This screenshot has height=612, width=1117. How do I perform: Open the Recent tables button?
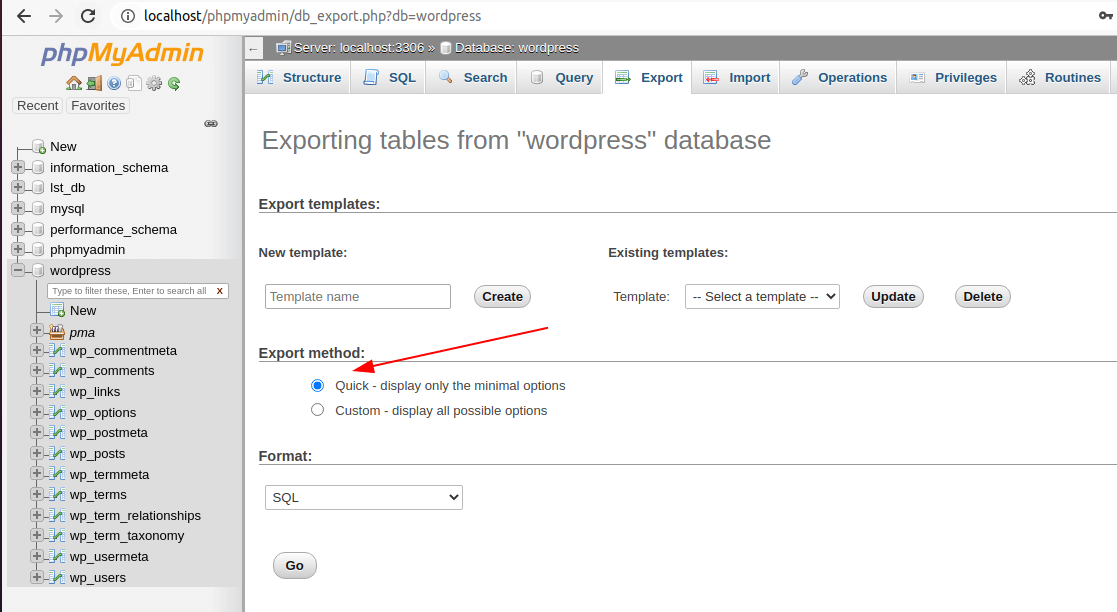coord(38,105)
